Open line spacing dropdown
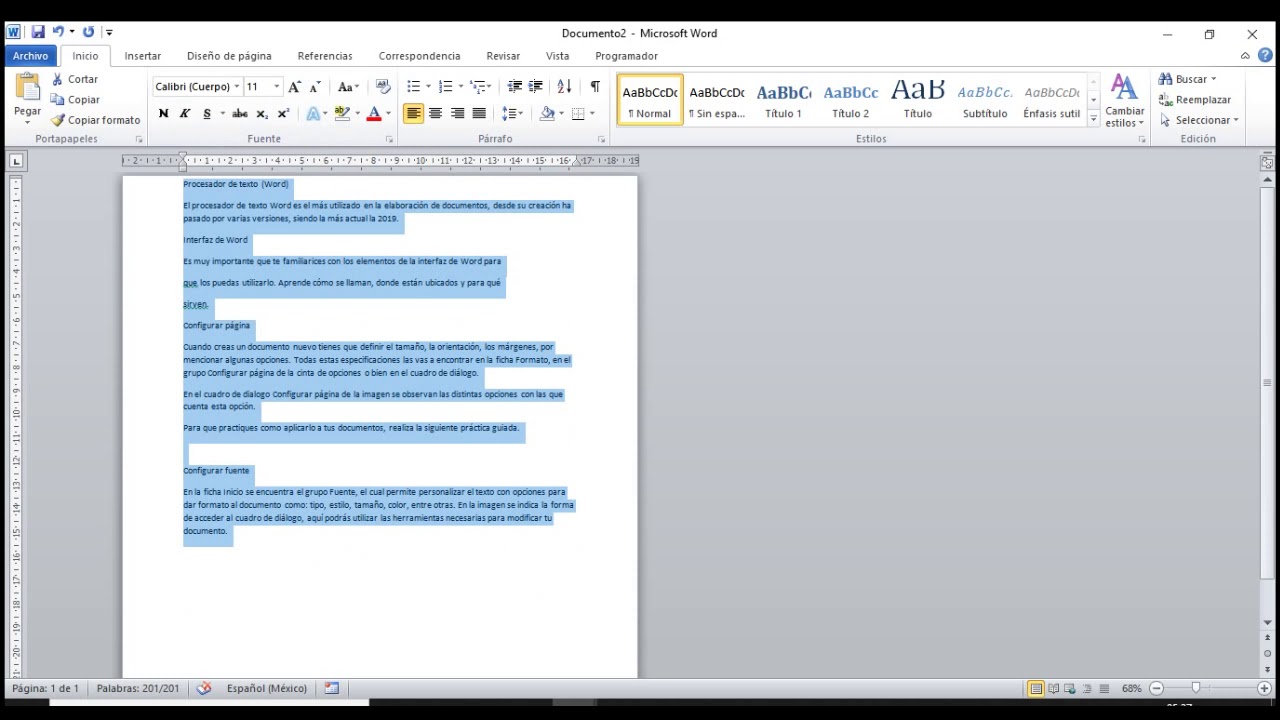Viewport: 1280px width, 720px height. [512, 113]
